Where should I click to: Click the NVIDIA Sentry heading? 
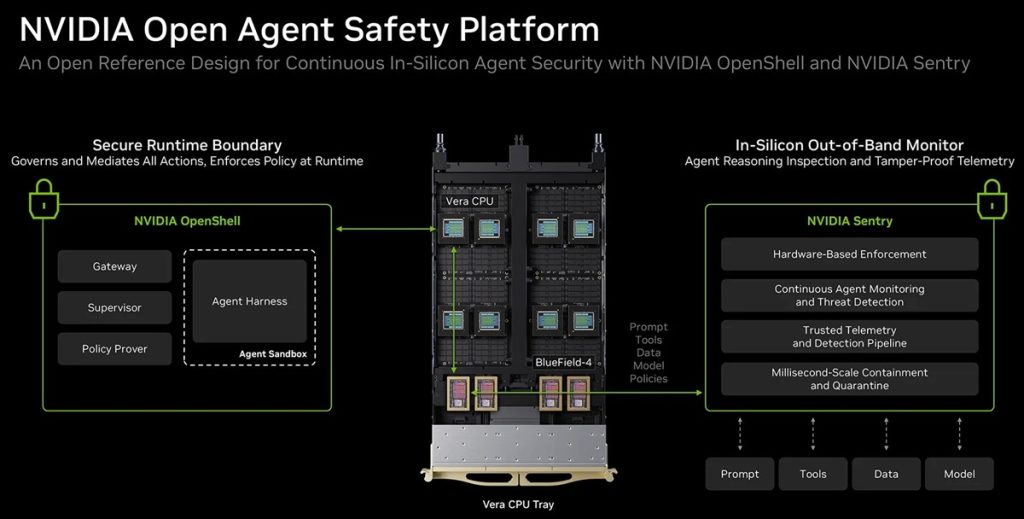tap(850, 221)
